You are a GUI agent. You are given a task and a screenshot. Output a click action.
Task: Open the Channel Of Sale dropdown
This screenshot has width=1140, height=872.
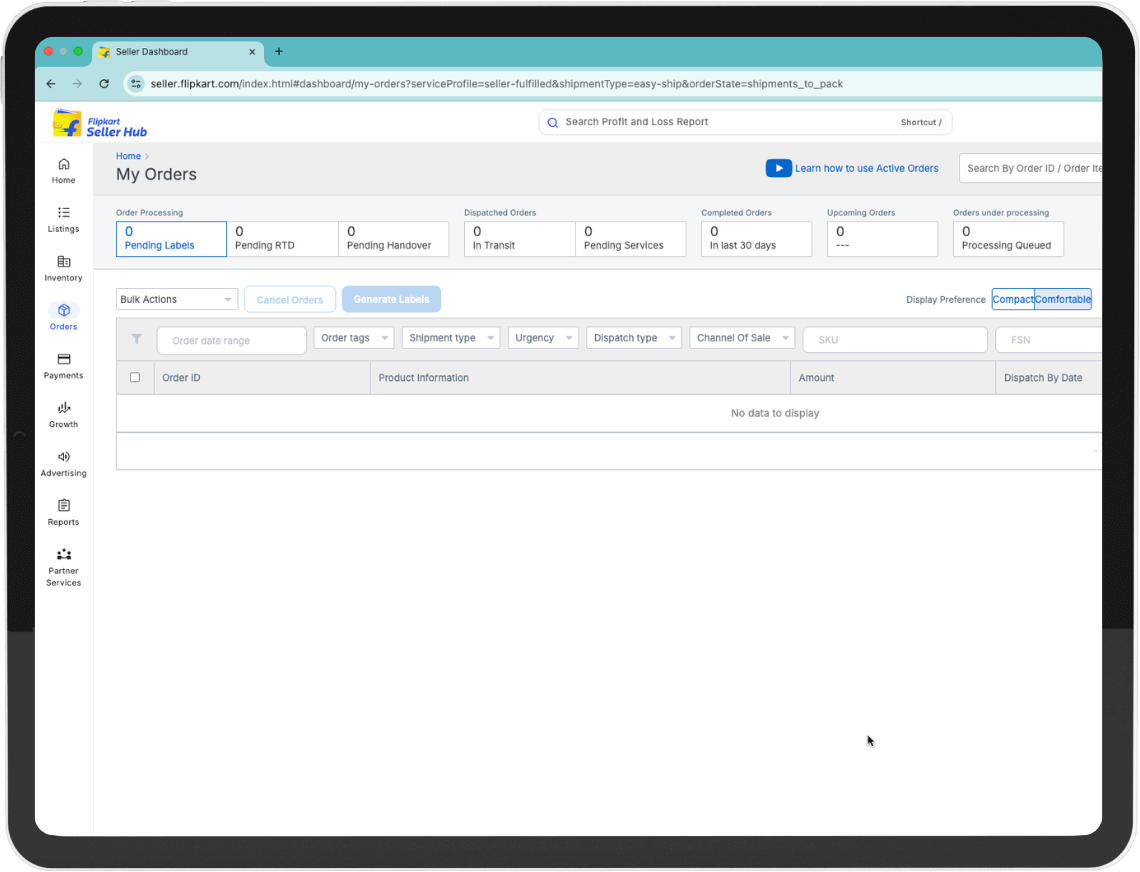742,338
